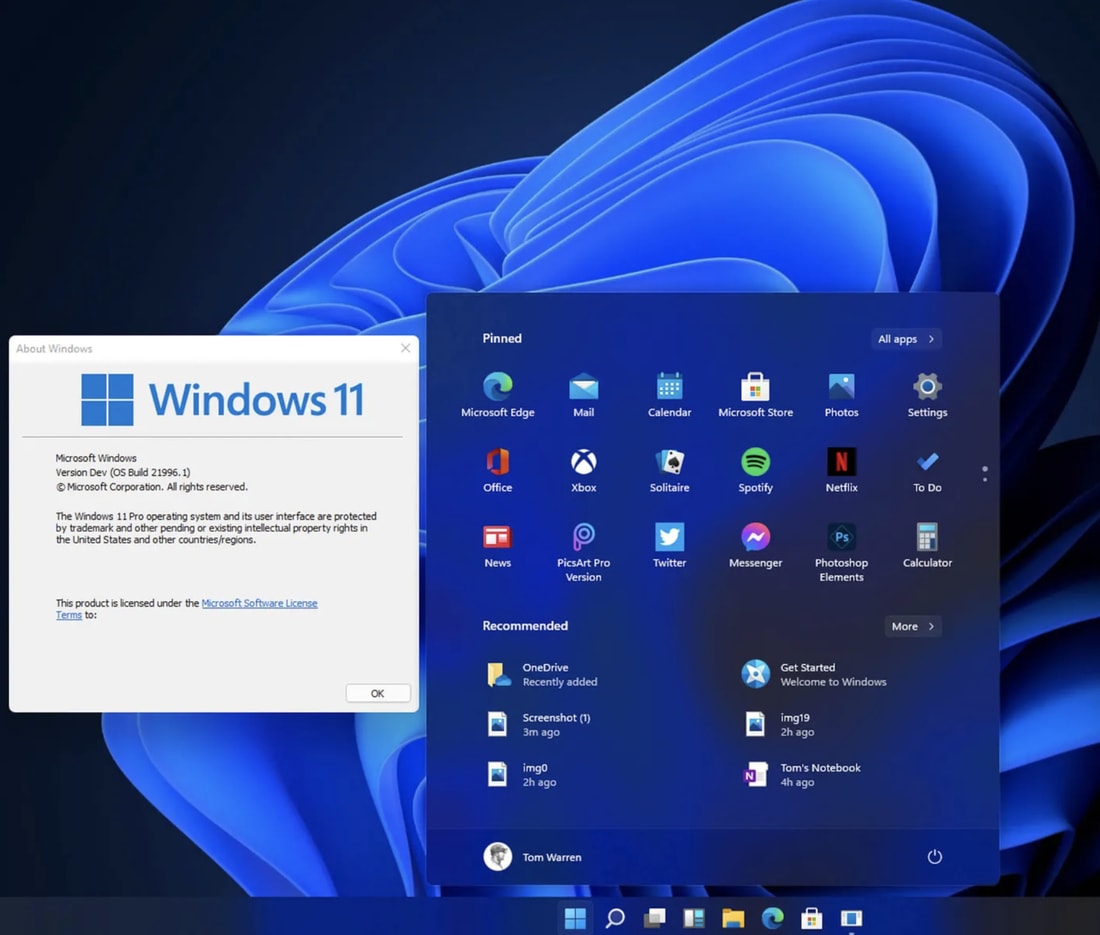This screenshot has width=1100, height=935.
Task: Open Tom Warren user account menu
Action: pyautogui.click(x=532, y=856)
